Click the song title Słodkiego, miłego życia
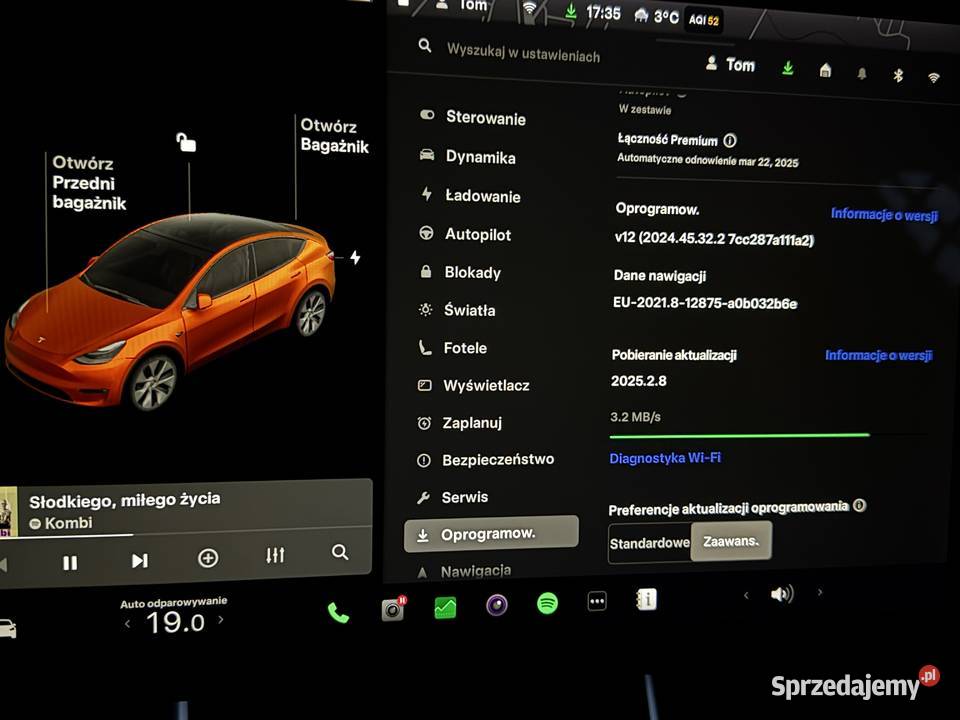The image size is (960, 720). tap(125, 500)
